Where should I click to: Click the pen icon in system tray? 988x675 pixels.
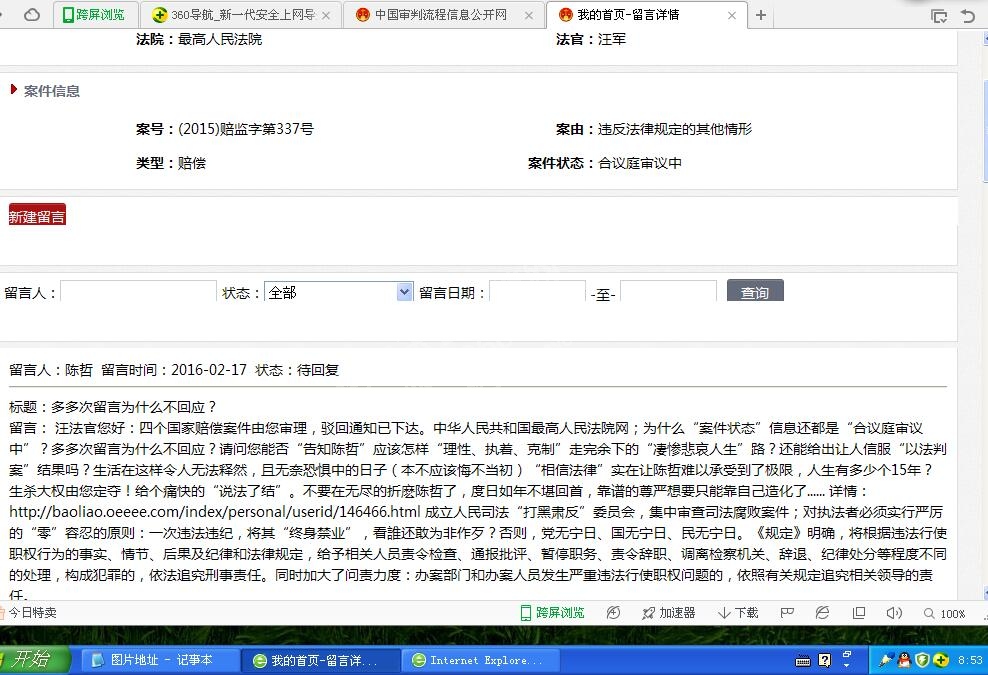click(x=886, y=660)
